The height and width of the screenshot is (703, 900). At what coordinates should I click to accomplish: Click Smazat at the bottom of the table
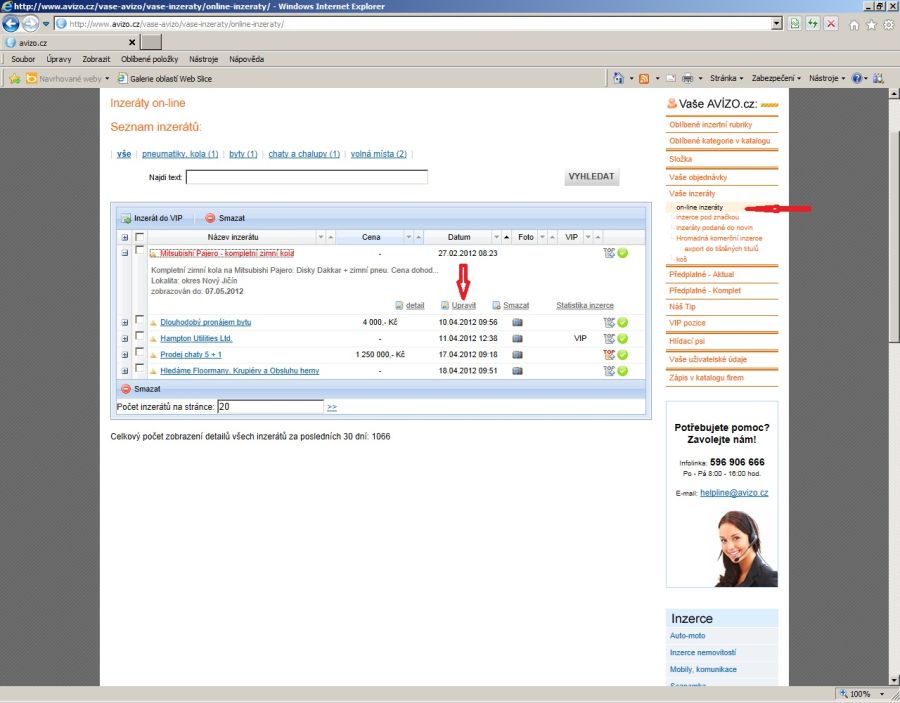click(x=141, y=389)
